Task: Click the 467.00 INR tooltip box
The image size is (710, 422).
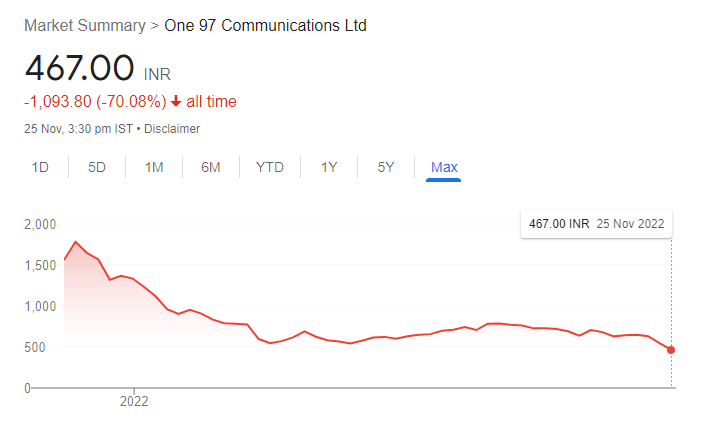Action: 596,224
